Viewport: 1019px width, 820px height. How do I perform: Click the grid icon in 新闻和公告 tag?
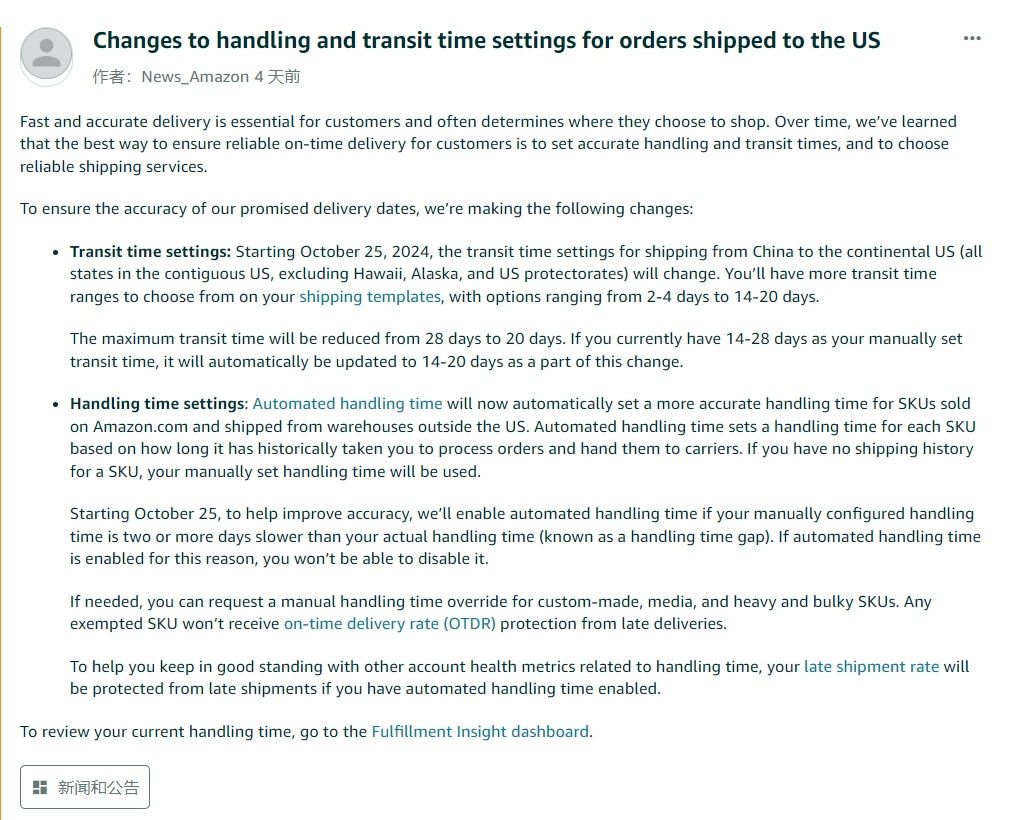coord(40,788)
